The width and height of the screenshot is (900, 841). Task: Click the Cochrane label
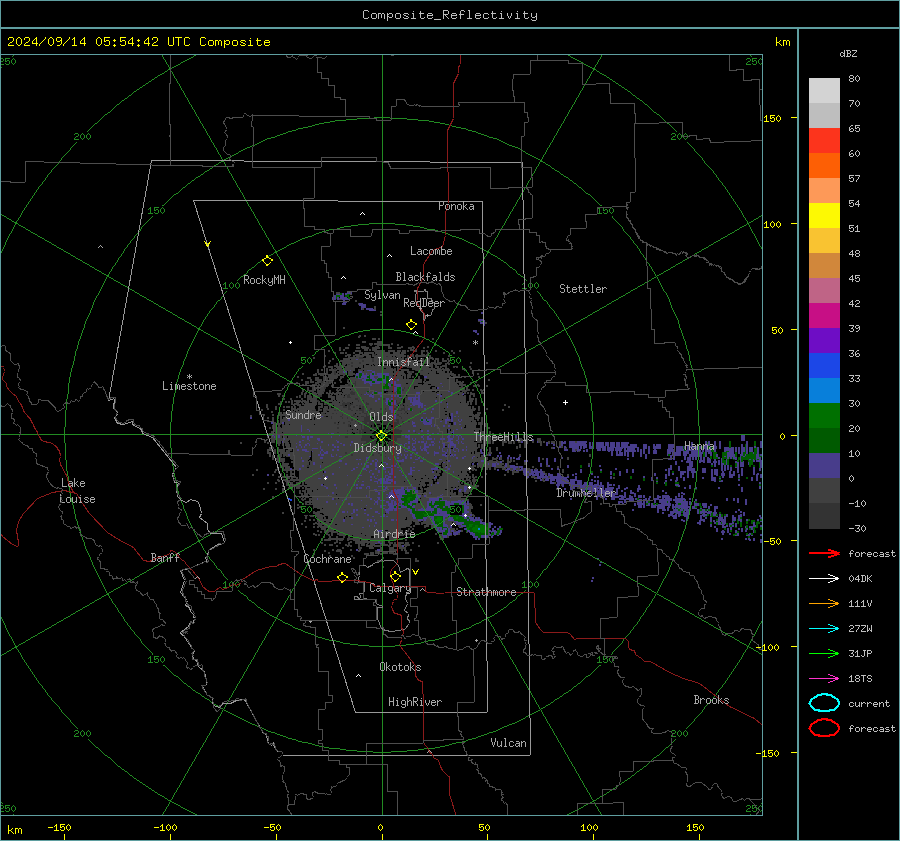[x=327, y=559]
